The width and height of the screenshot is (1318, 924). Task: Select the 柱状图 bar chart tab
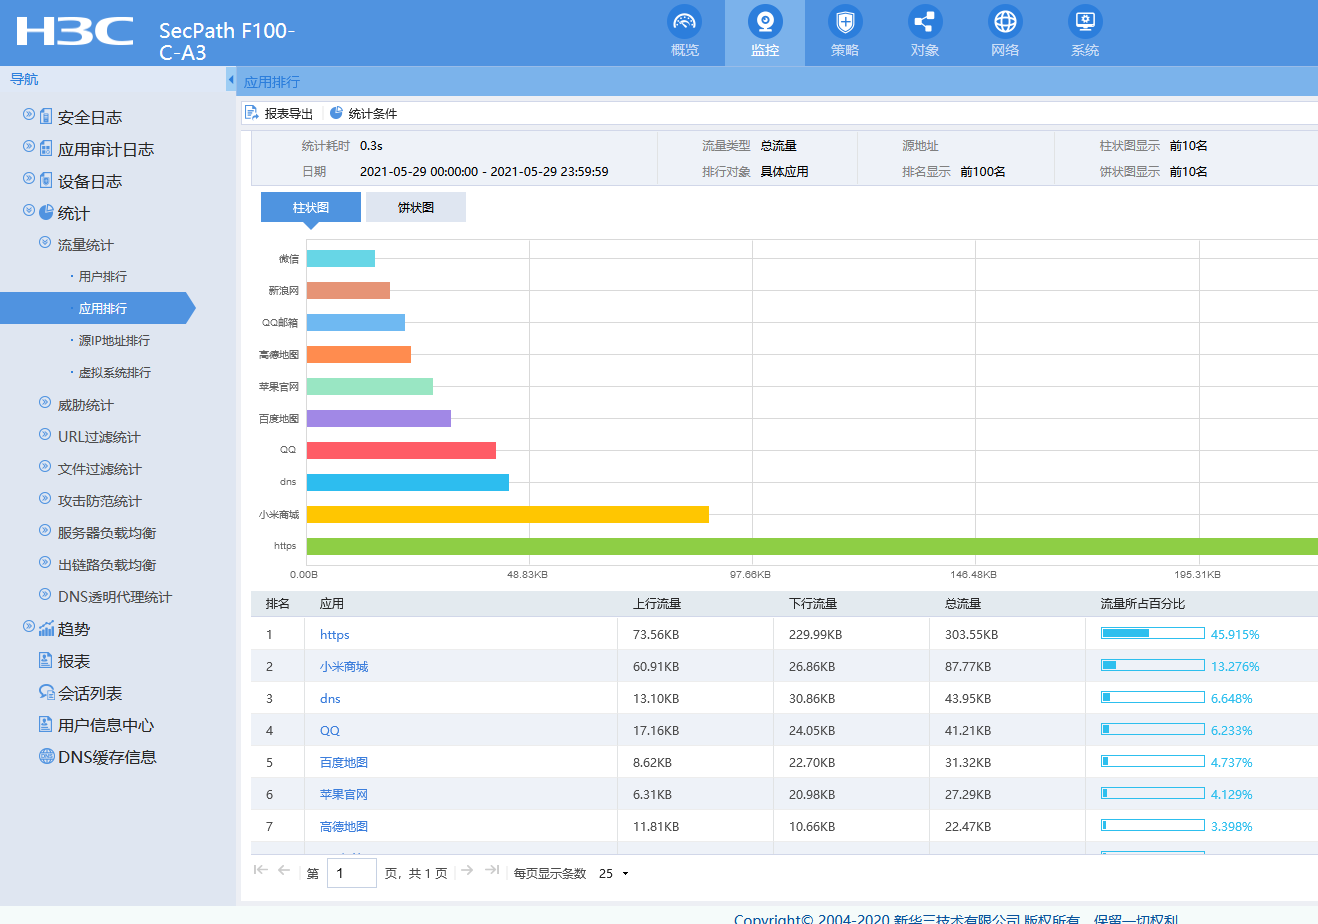point(310,207)
